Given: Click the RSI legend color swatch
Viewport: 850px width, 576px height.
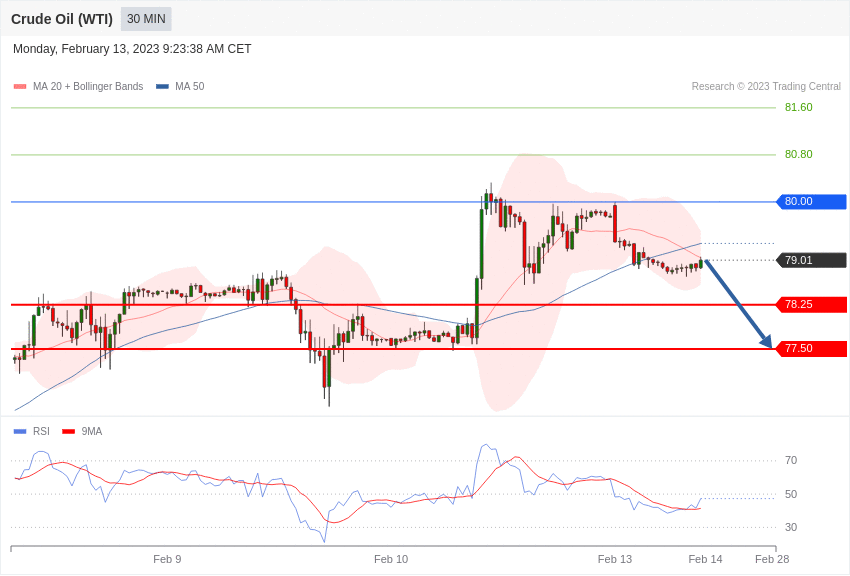Looking at the screenshot, I should tap(20, 431).
